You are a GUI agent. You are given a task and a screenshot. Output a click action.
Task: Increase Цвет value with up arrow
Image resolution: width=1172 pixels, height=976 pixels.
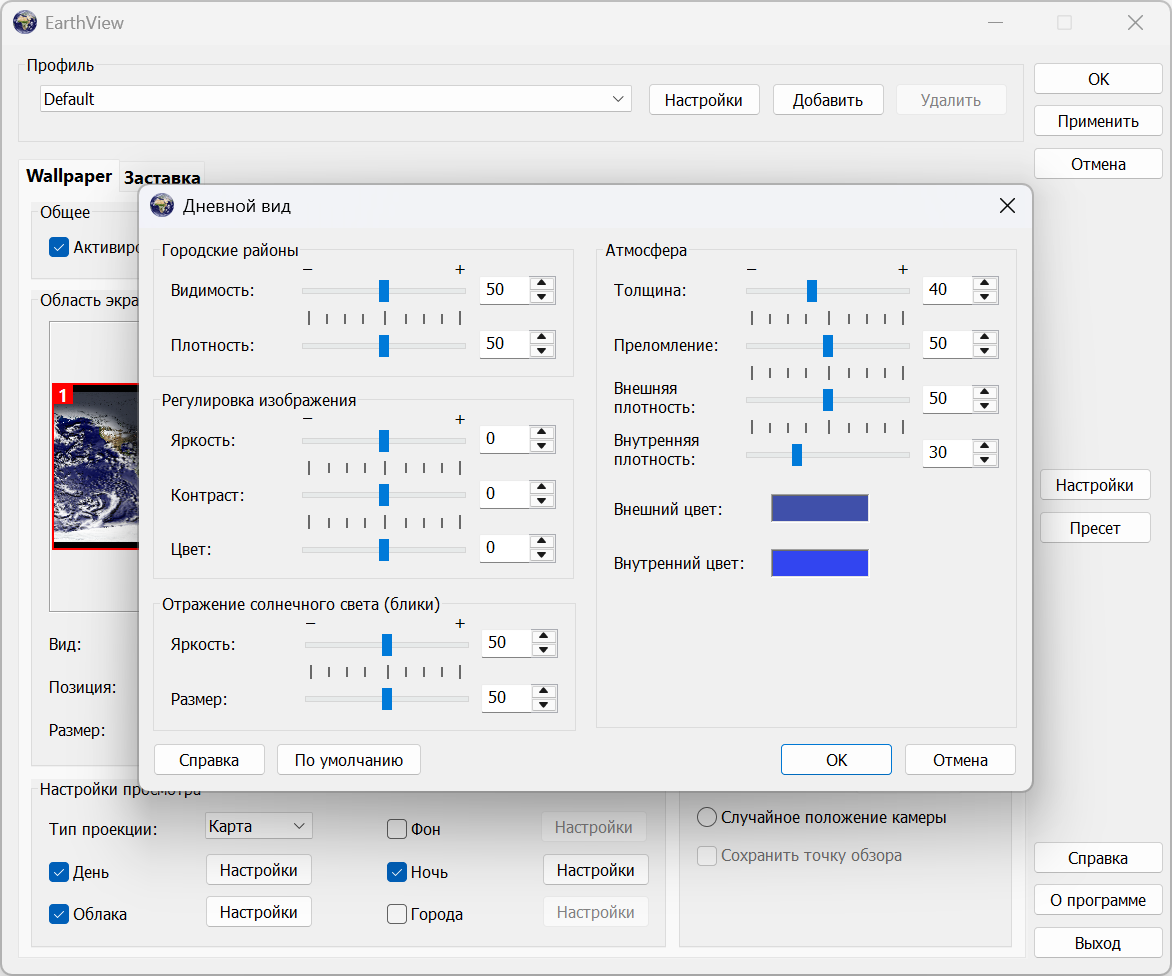point(542,541)
